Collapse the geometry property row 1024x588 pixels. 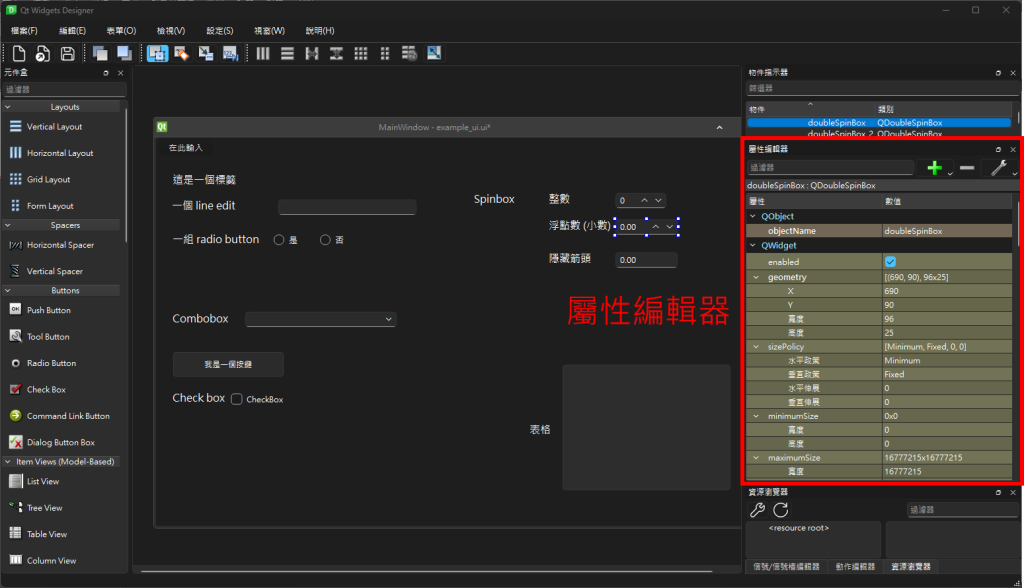click(x=756, y=277)
